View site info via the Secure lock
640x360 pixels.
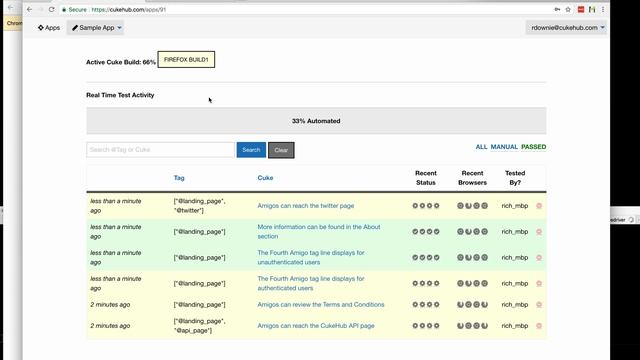[x=74, y=9]
